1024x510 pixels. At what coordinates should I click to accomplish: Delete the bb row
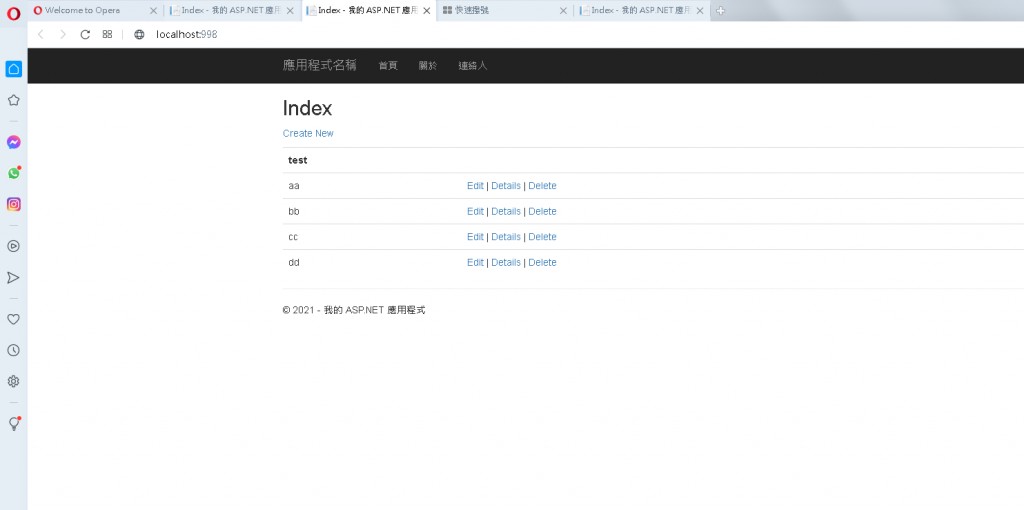tap(542, 211)
